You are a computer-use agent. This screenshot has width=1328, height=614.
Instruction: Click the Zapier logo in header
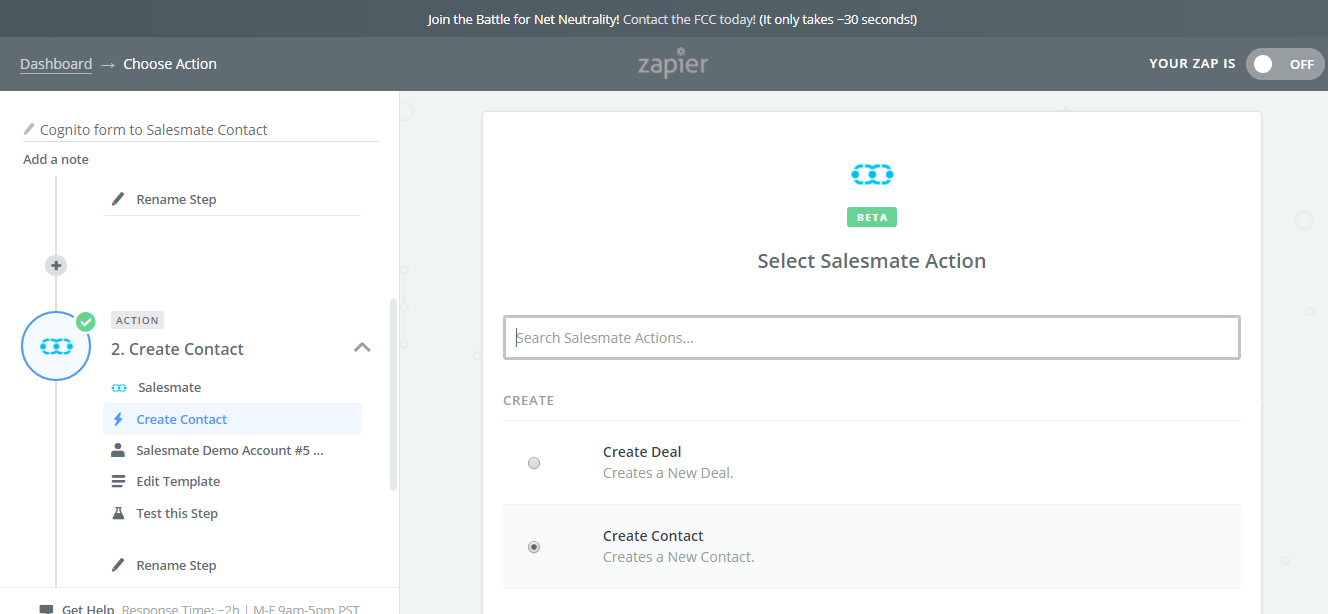click(673, 63)
